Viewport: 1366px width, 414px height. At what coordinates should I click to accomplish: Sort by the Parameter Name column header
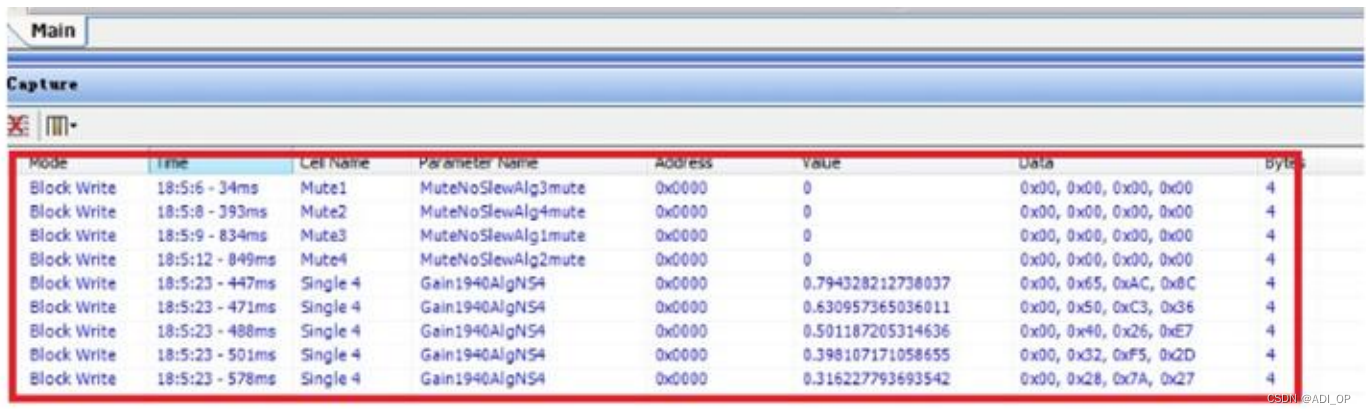pyautogui.click(x=478, y=162)
